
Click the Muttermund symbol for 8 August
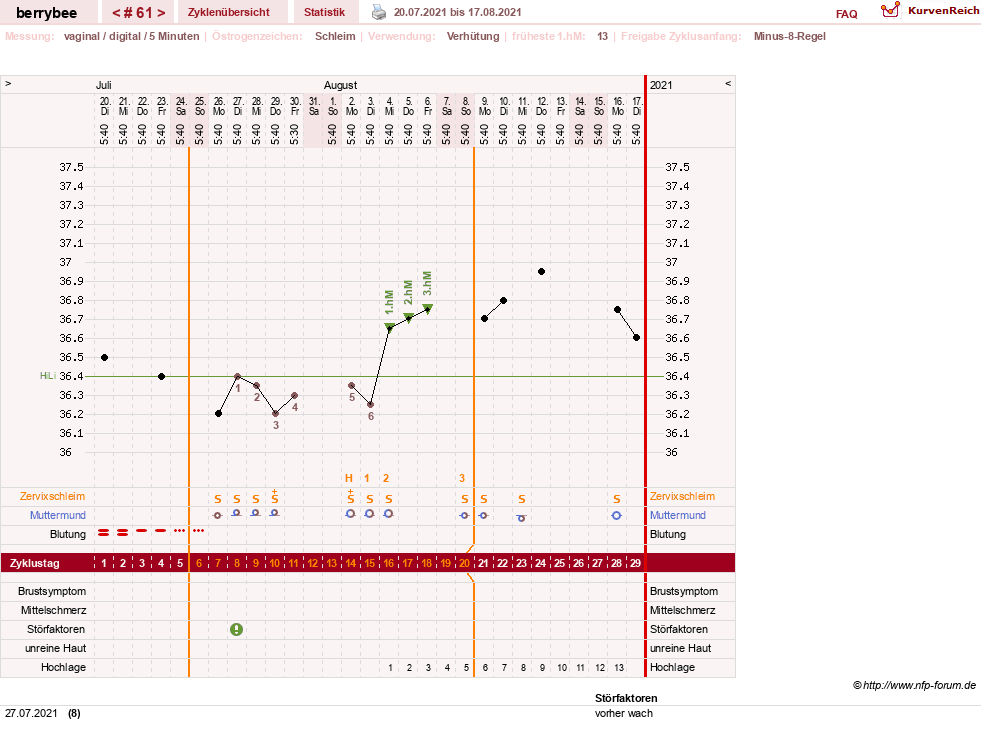[x=464, y=516]
